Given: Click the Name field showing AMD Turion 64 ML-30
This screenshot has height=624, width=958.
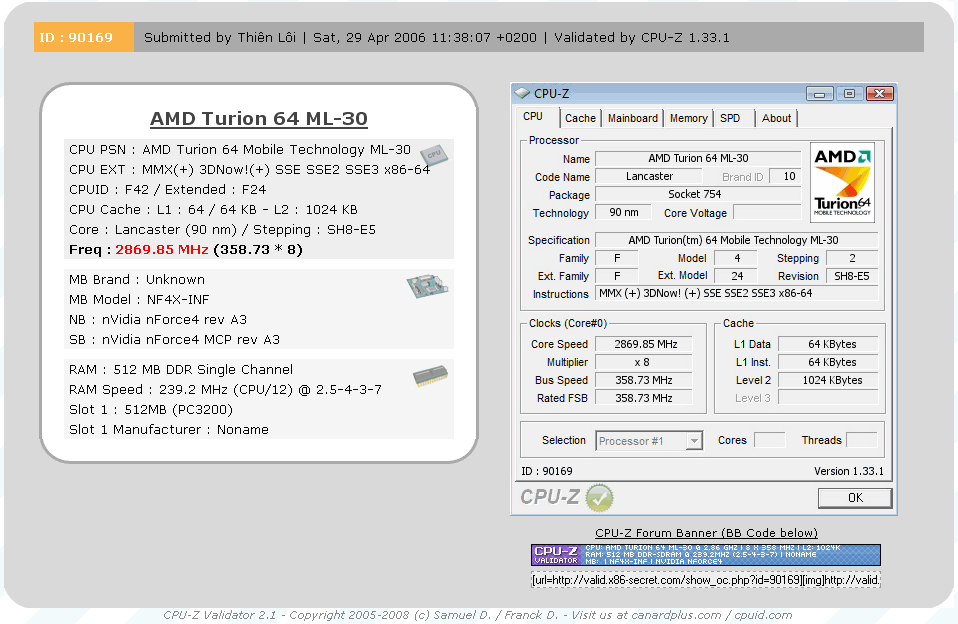Looking at the screenshot, I should (x=698, y=158).
